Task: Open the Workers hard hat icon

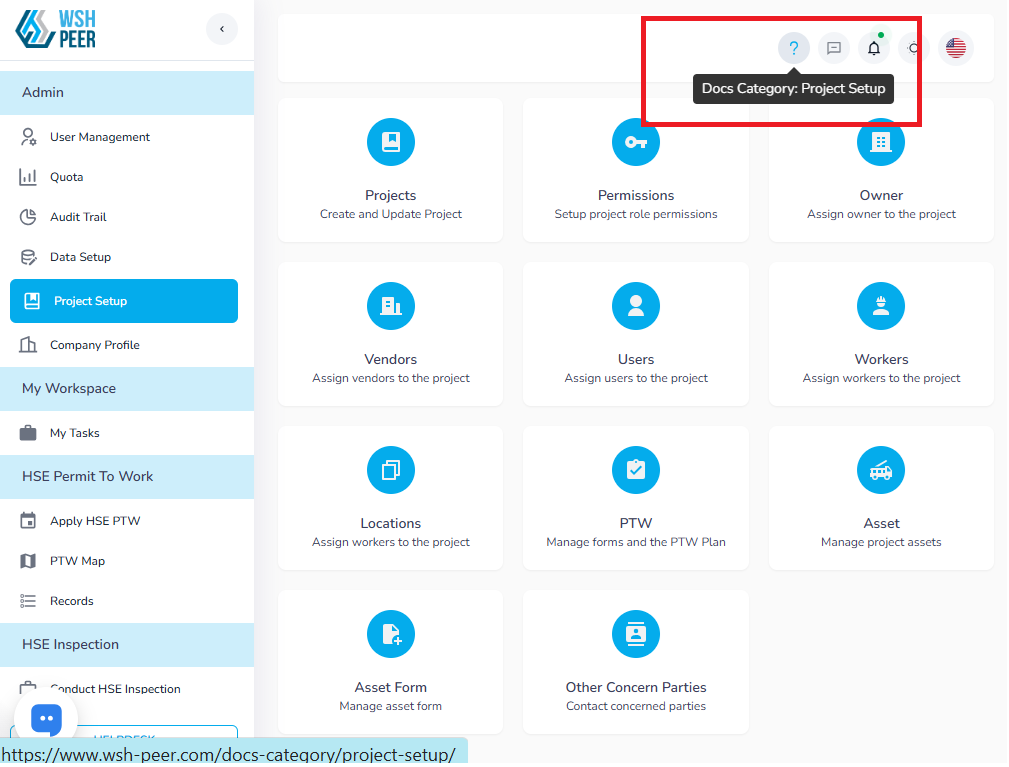Action: tap(881, 306)
